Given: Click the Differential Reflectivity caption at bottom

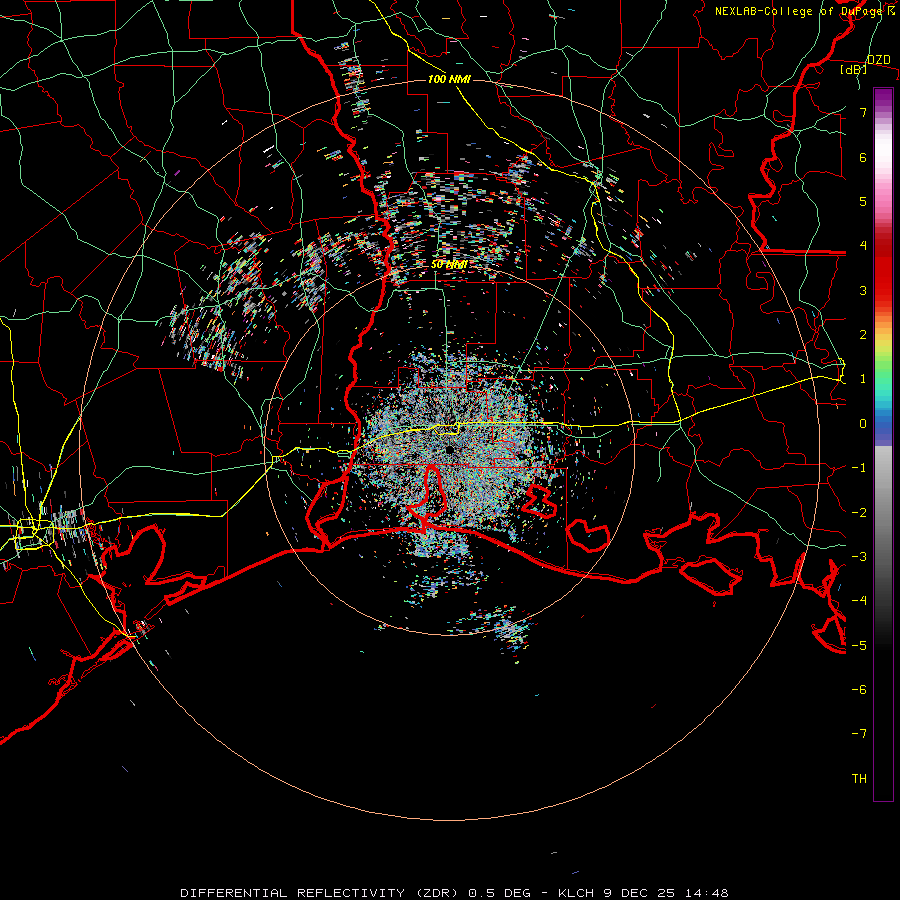Looking at the screenshot, I should tap(454, 893).
